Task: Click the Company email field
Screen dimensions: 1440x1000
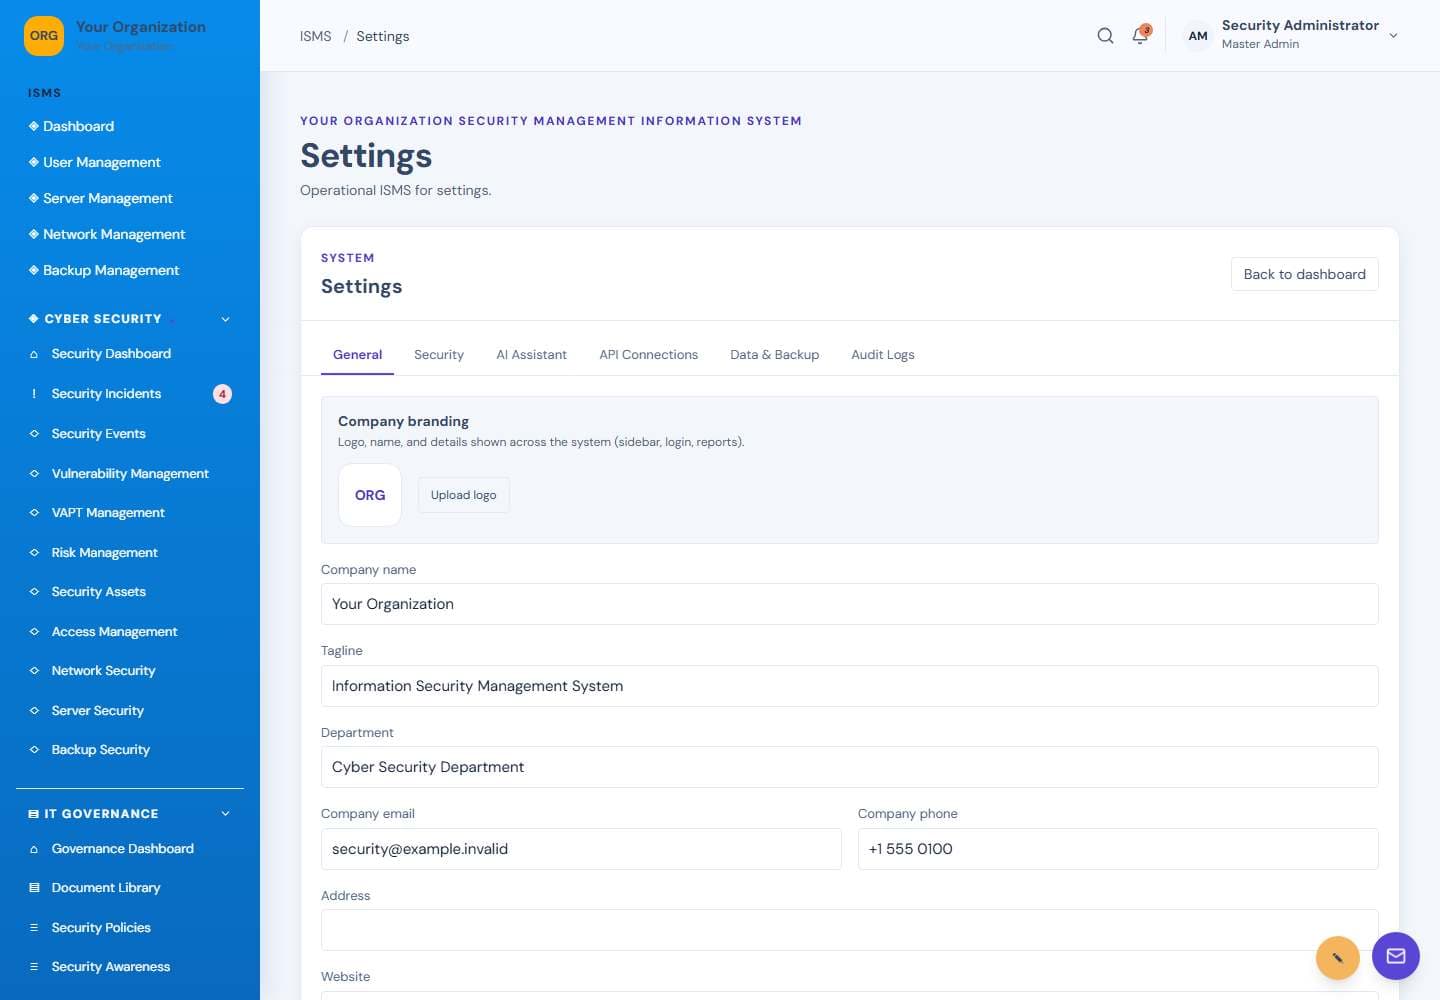Action: click(581, 849)
